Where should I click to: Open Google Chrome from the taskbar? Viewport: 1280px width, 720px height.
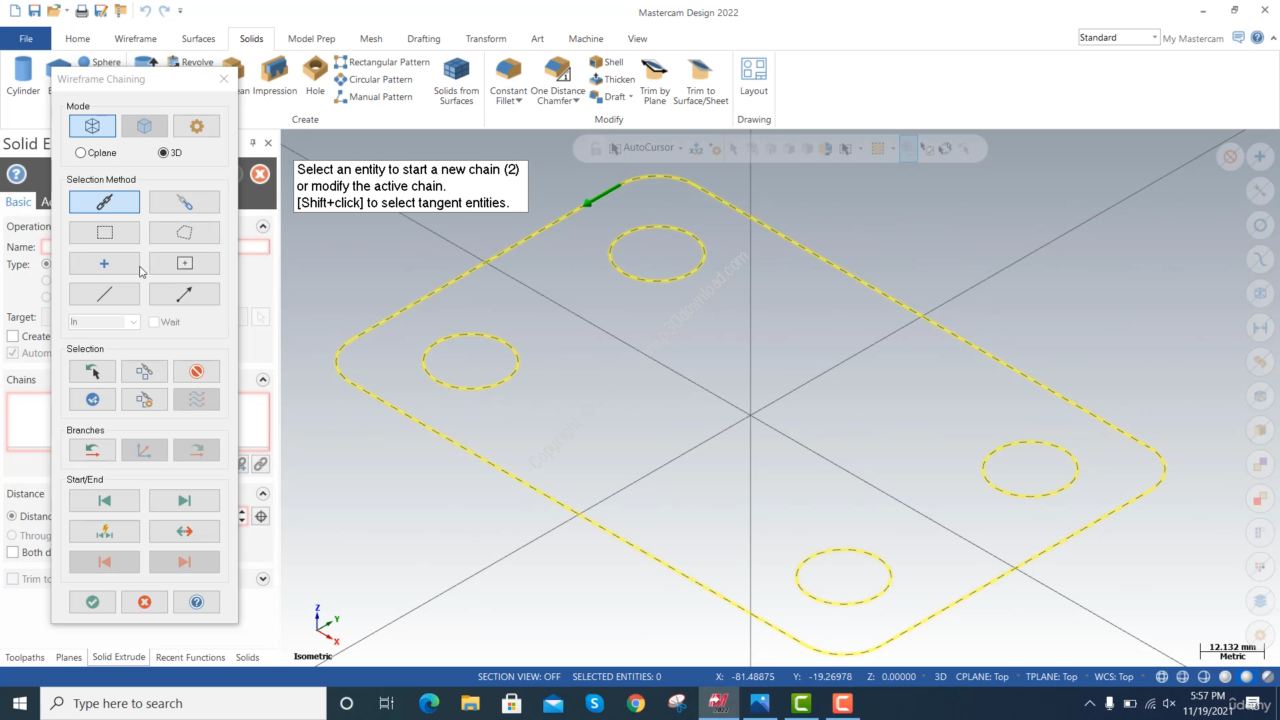point(636,703)
